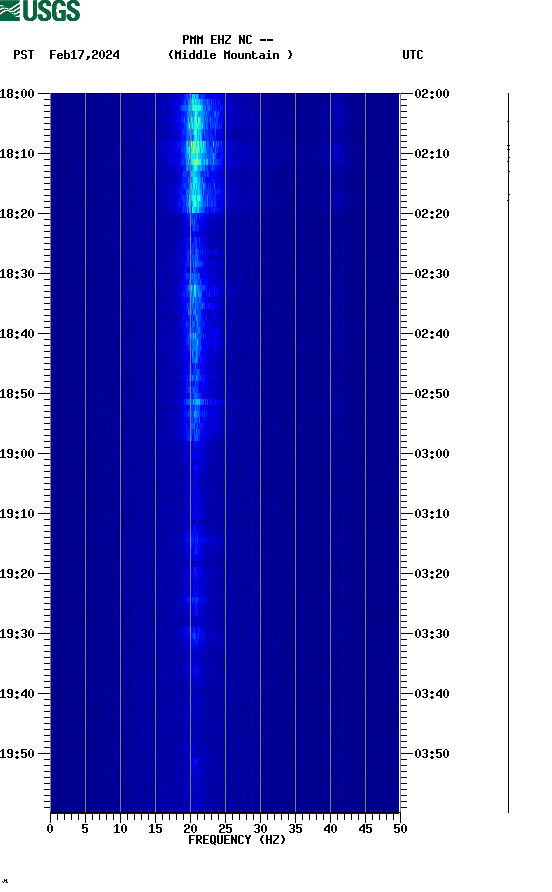Click the 'FREQUENCY (HZ)' axis title
552x892 pixels.
[237, 840]
